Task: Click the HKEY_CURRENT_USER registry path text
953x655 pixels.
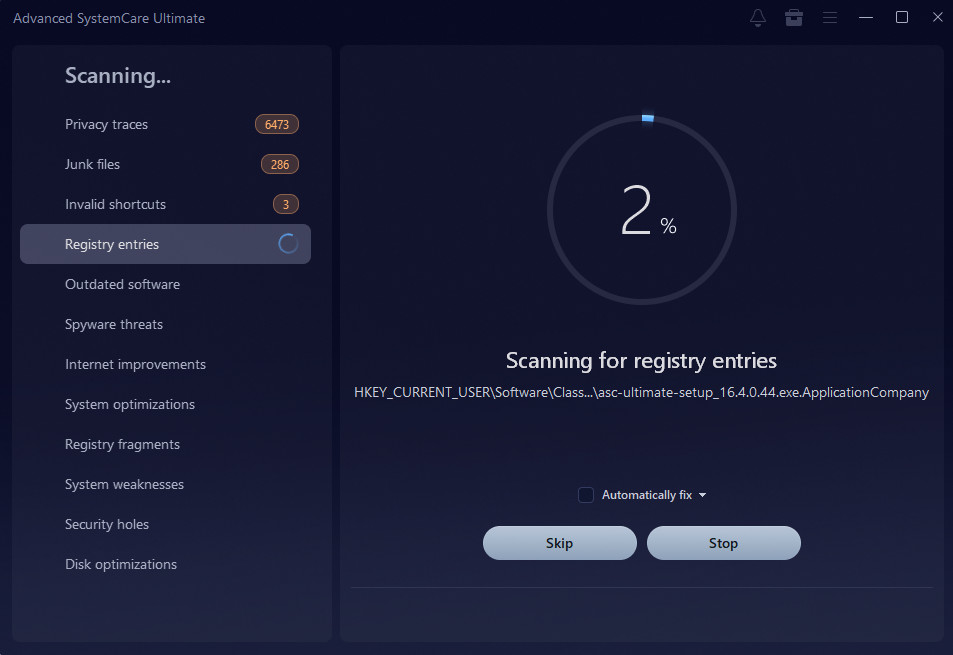Action: [x=641, y=393]
